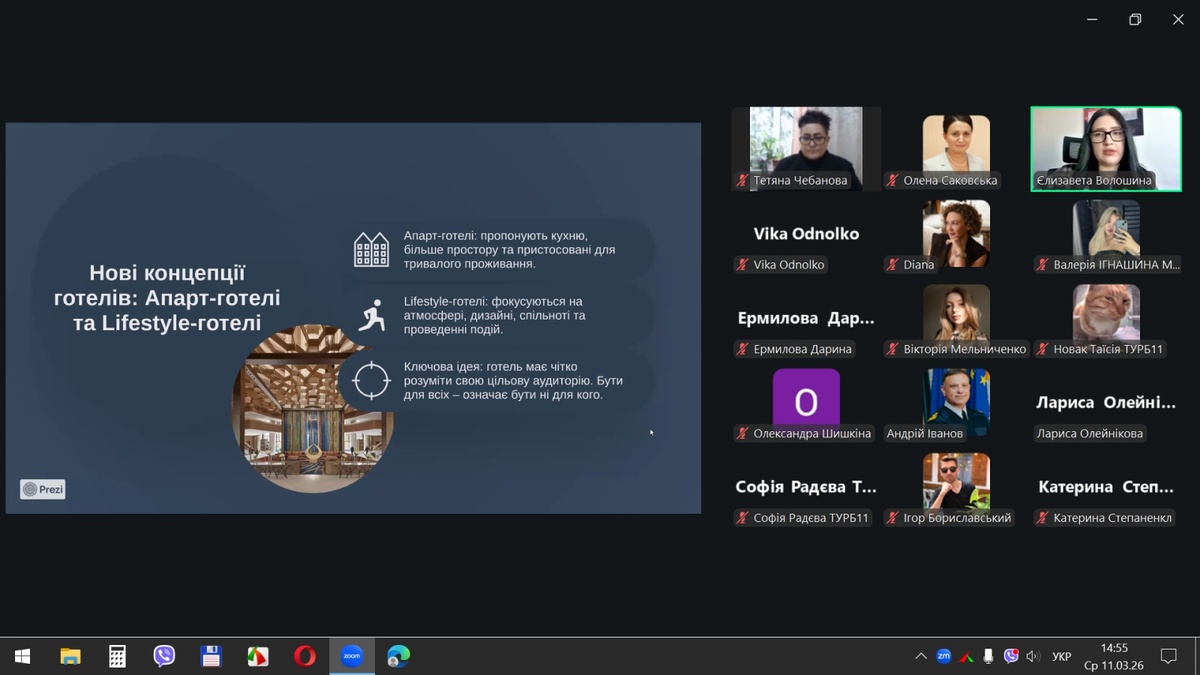Image resolution: width=1200 pixels, height=675 pixels.
Task: Launch Opera browser from the taskbar
Action: (x=305, y=656)
